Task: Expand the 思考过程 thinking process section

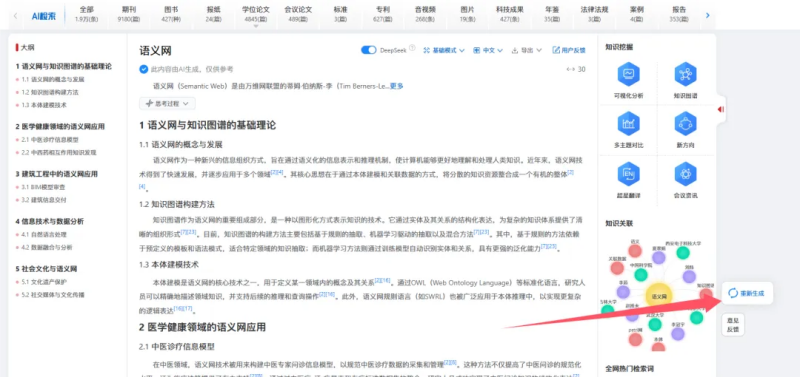Action: pos(167,103)
